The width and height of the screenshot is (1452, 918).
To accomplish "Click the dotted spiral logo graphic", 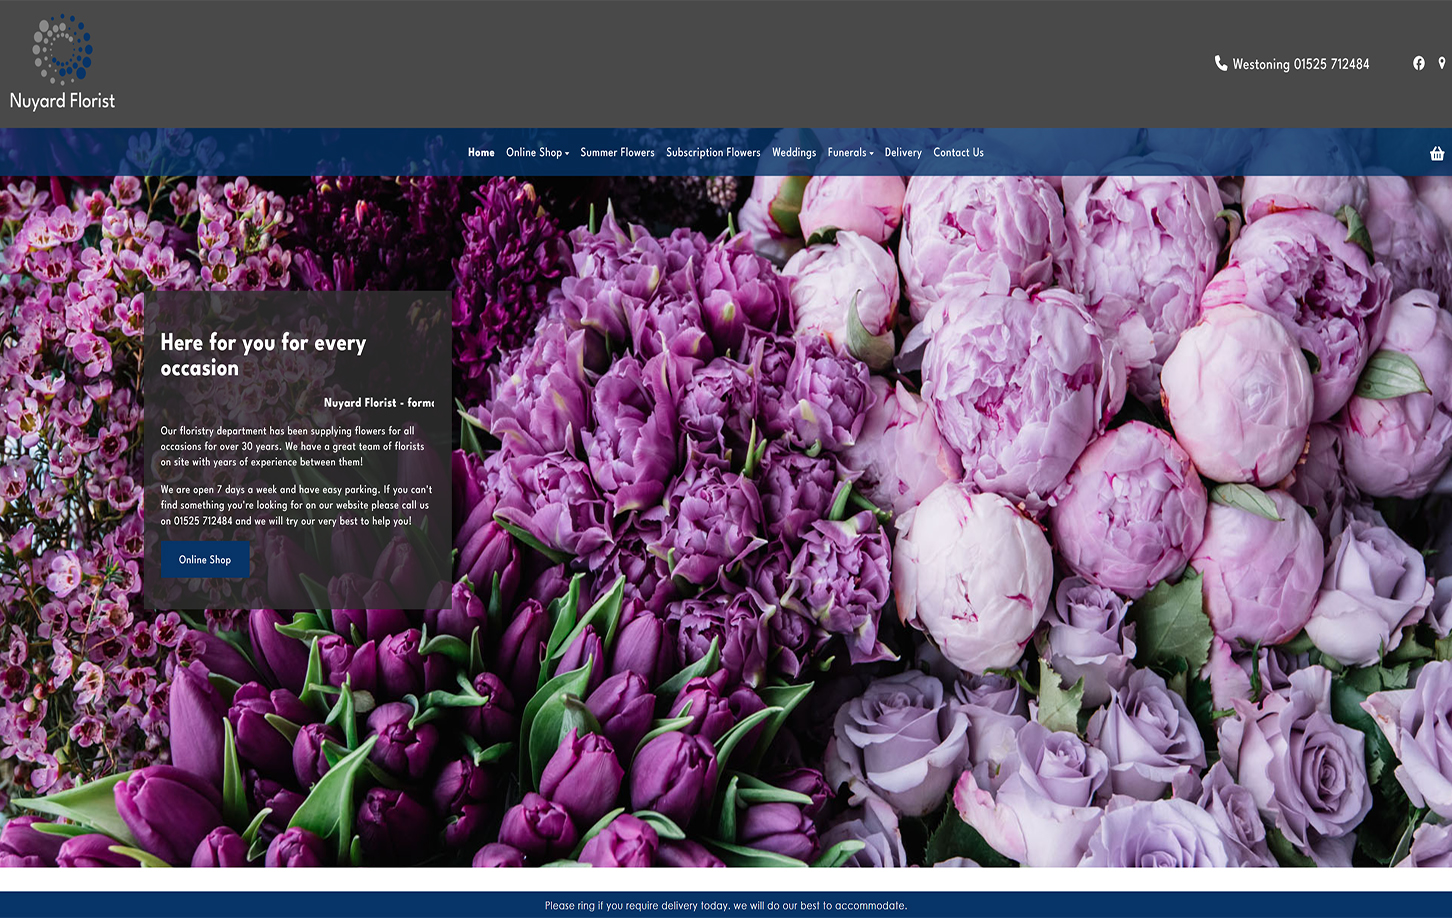I will 62,47.
